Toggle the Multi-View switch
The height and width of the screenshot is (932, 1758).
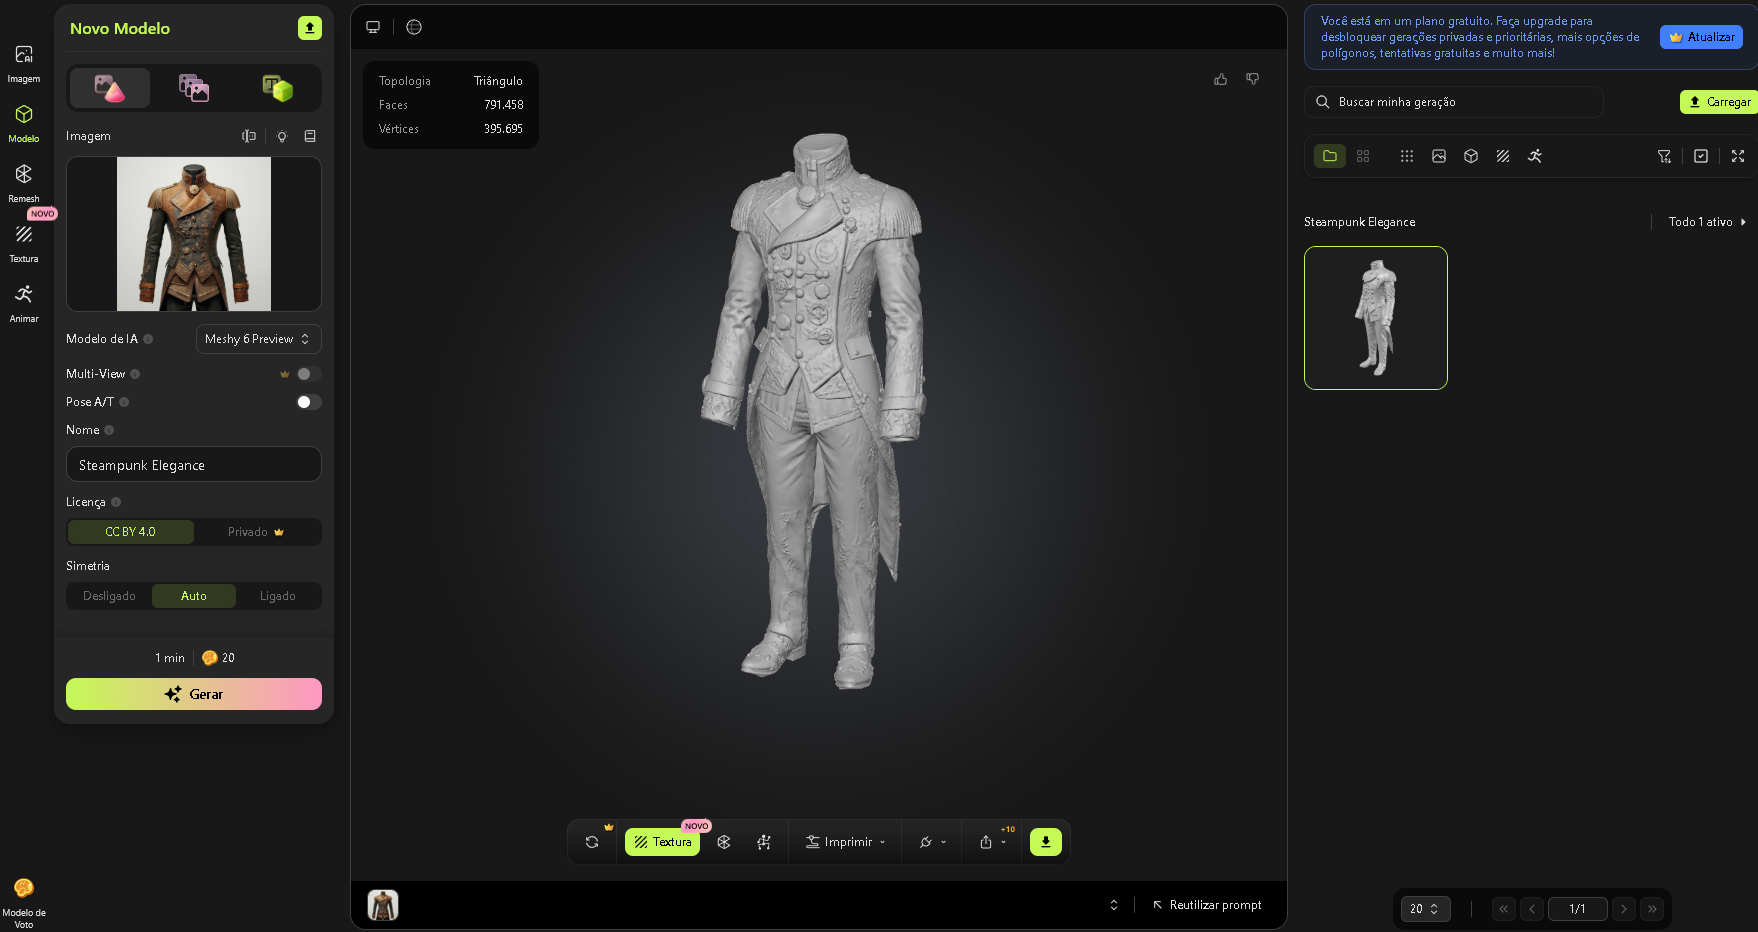pos(308,374)
